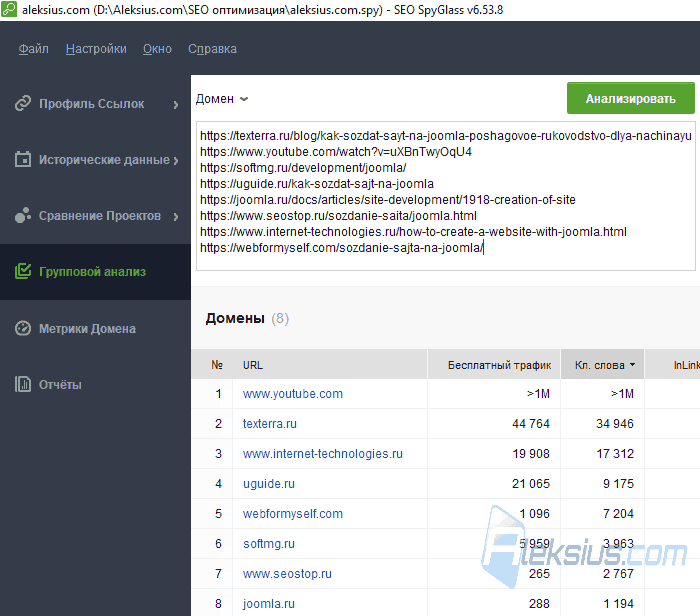Click the seostop.ru/sozdanie-saita URL line

click(x=338, y=216)
